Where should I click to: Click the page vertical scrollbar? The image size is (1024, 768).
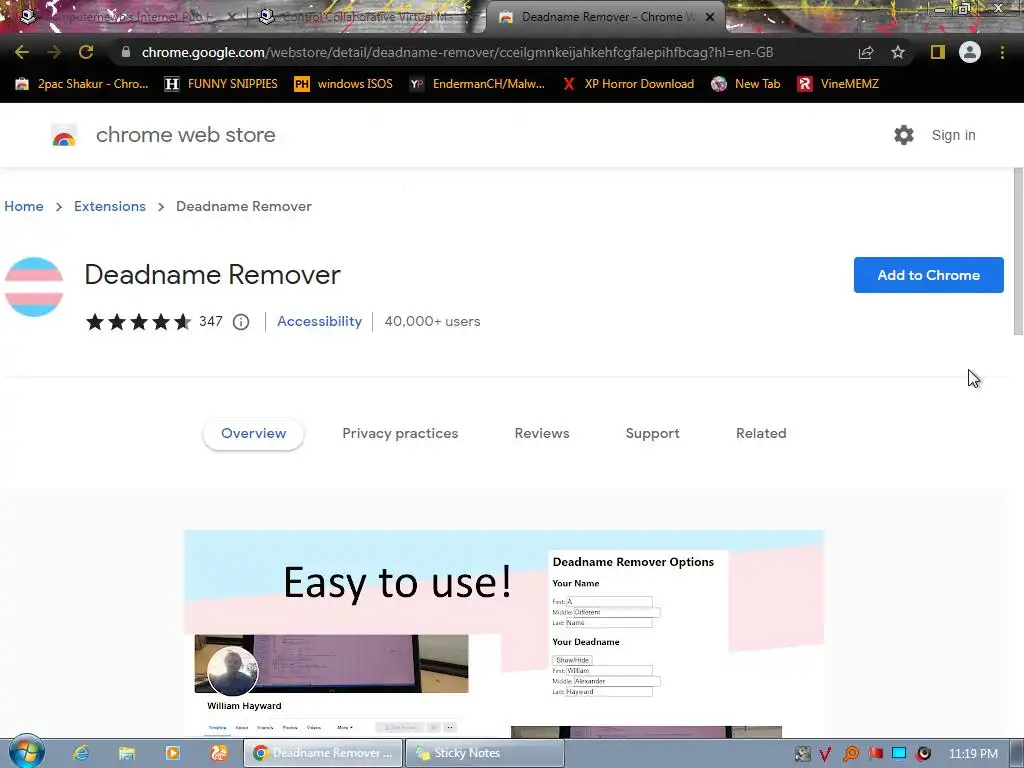point(1017,251)
